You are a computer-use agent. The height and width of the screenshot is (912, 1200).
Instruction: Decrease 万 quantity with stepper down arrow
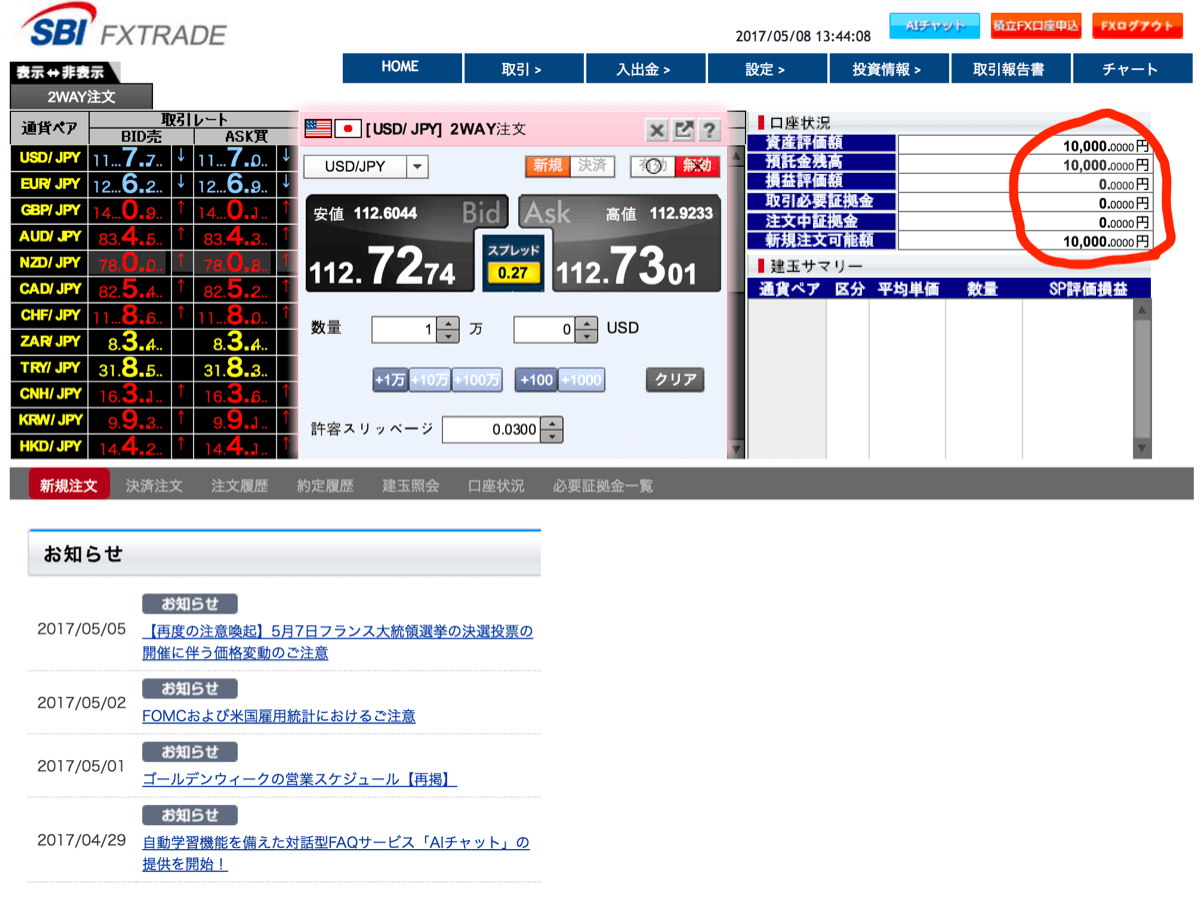click(x=449, y=336)
